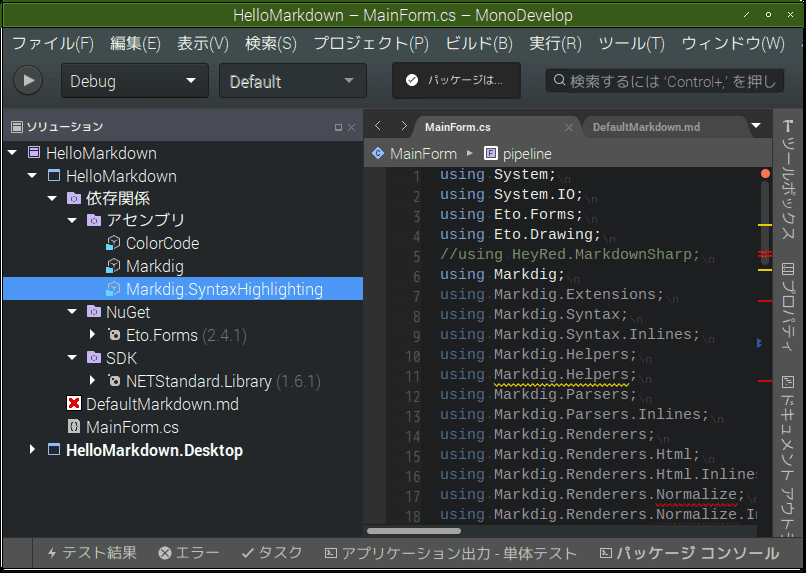Collapse the HelloMarkdown solution node
The width and height of the screenshot is (806, 573).
(x=13, y=153)
